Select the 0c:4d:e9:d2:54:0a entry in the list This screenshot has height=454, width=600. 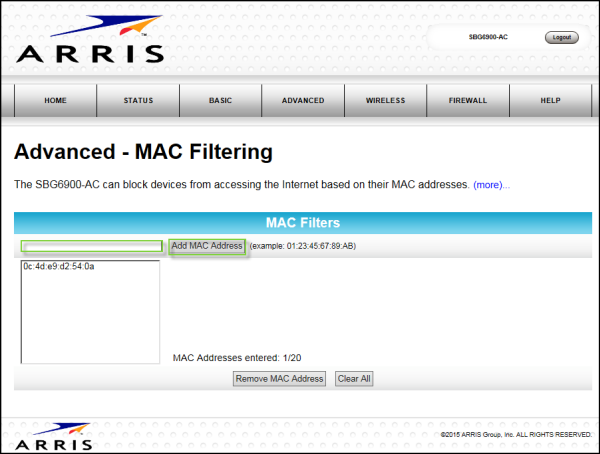[x=58, y=267]
